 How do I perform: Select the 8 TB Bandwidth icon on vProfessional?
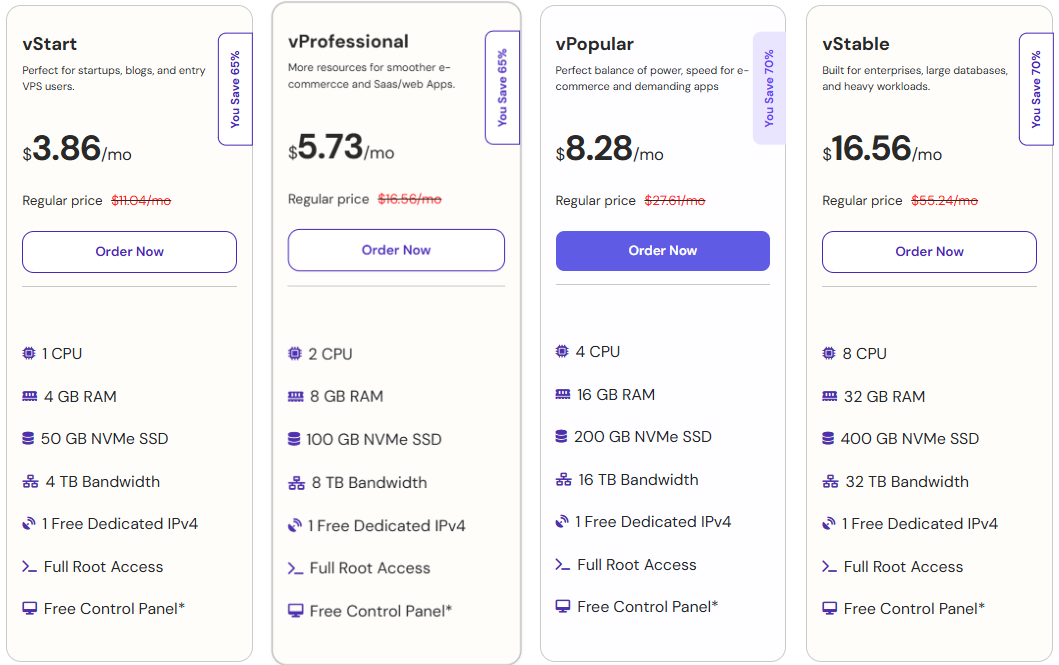[297, 481]
